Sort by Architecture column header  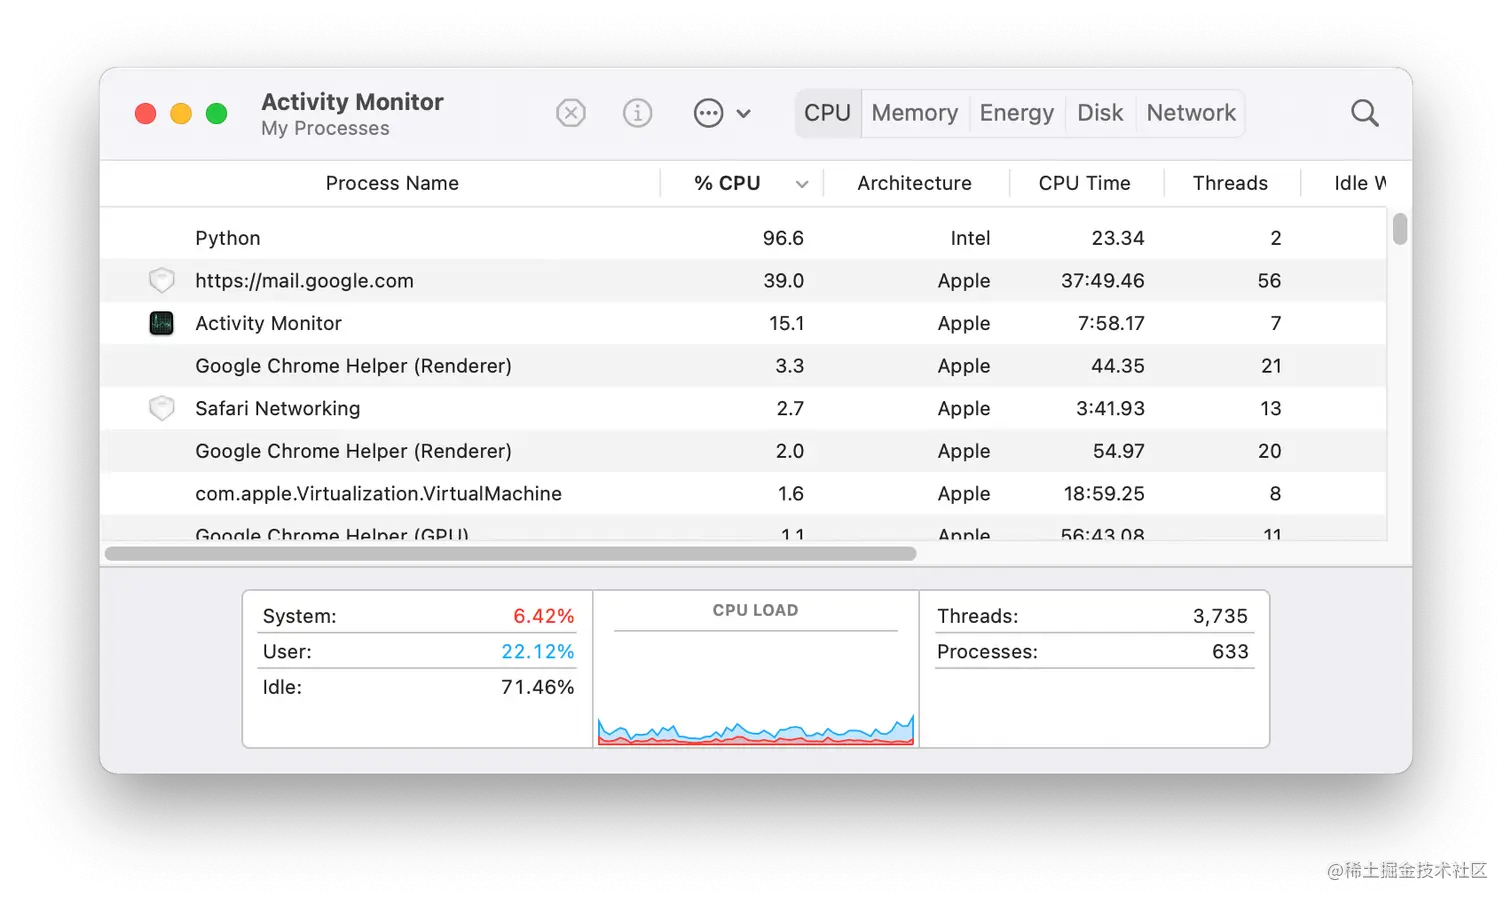click(914, 183)
